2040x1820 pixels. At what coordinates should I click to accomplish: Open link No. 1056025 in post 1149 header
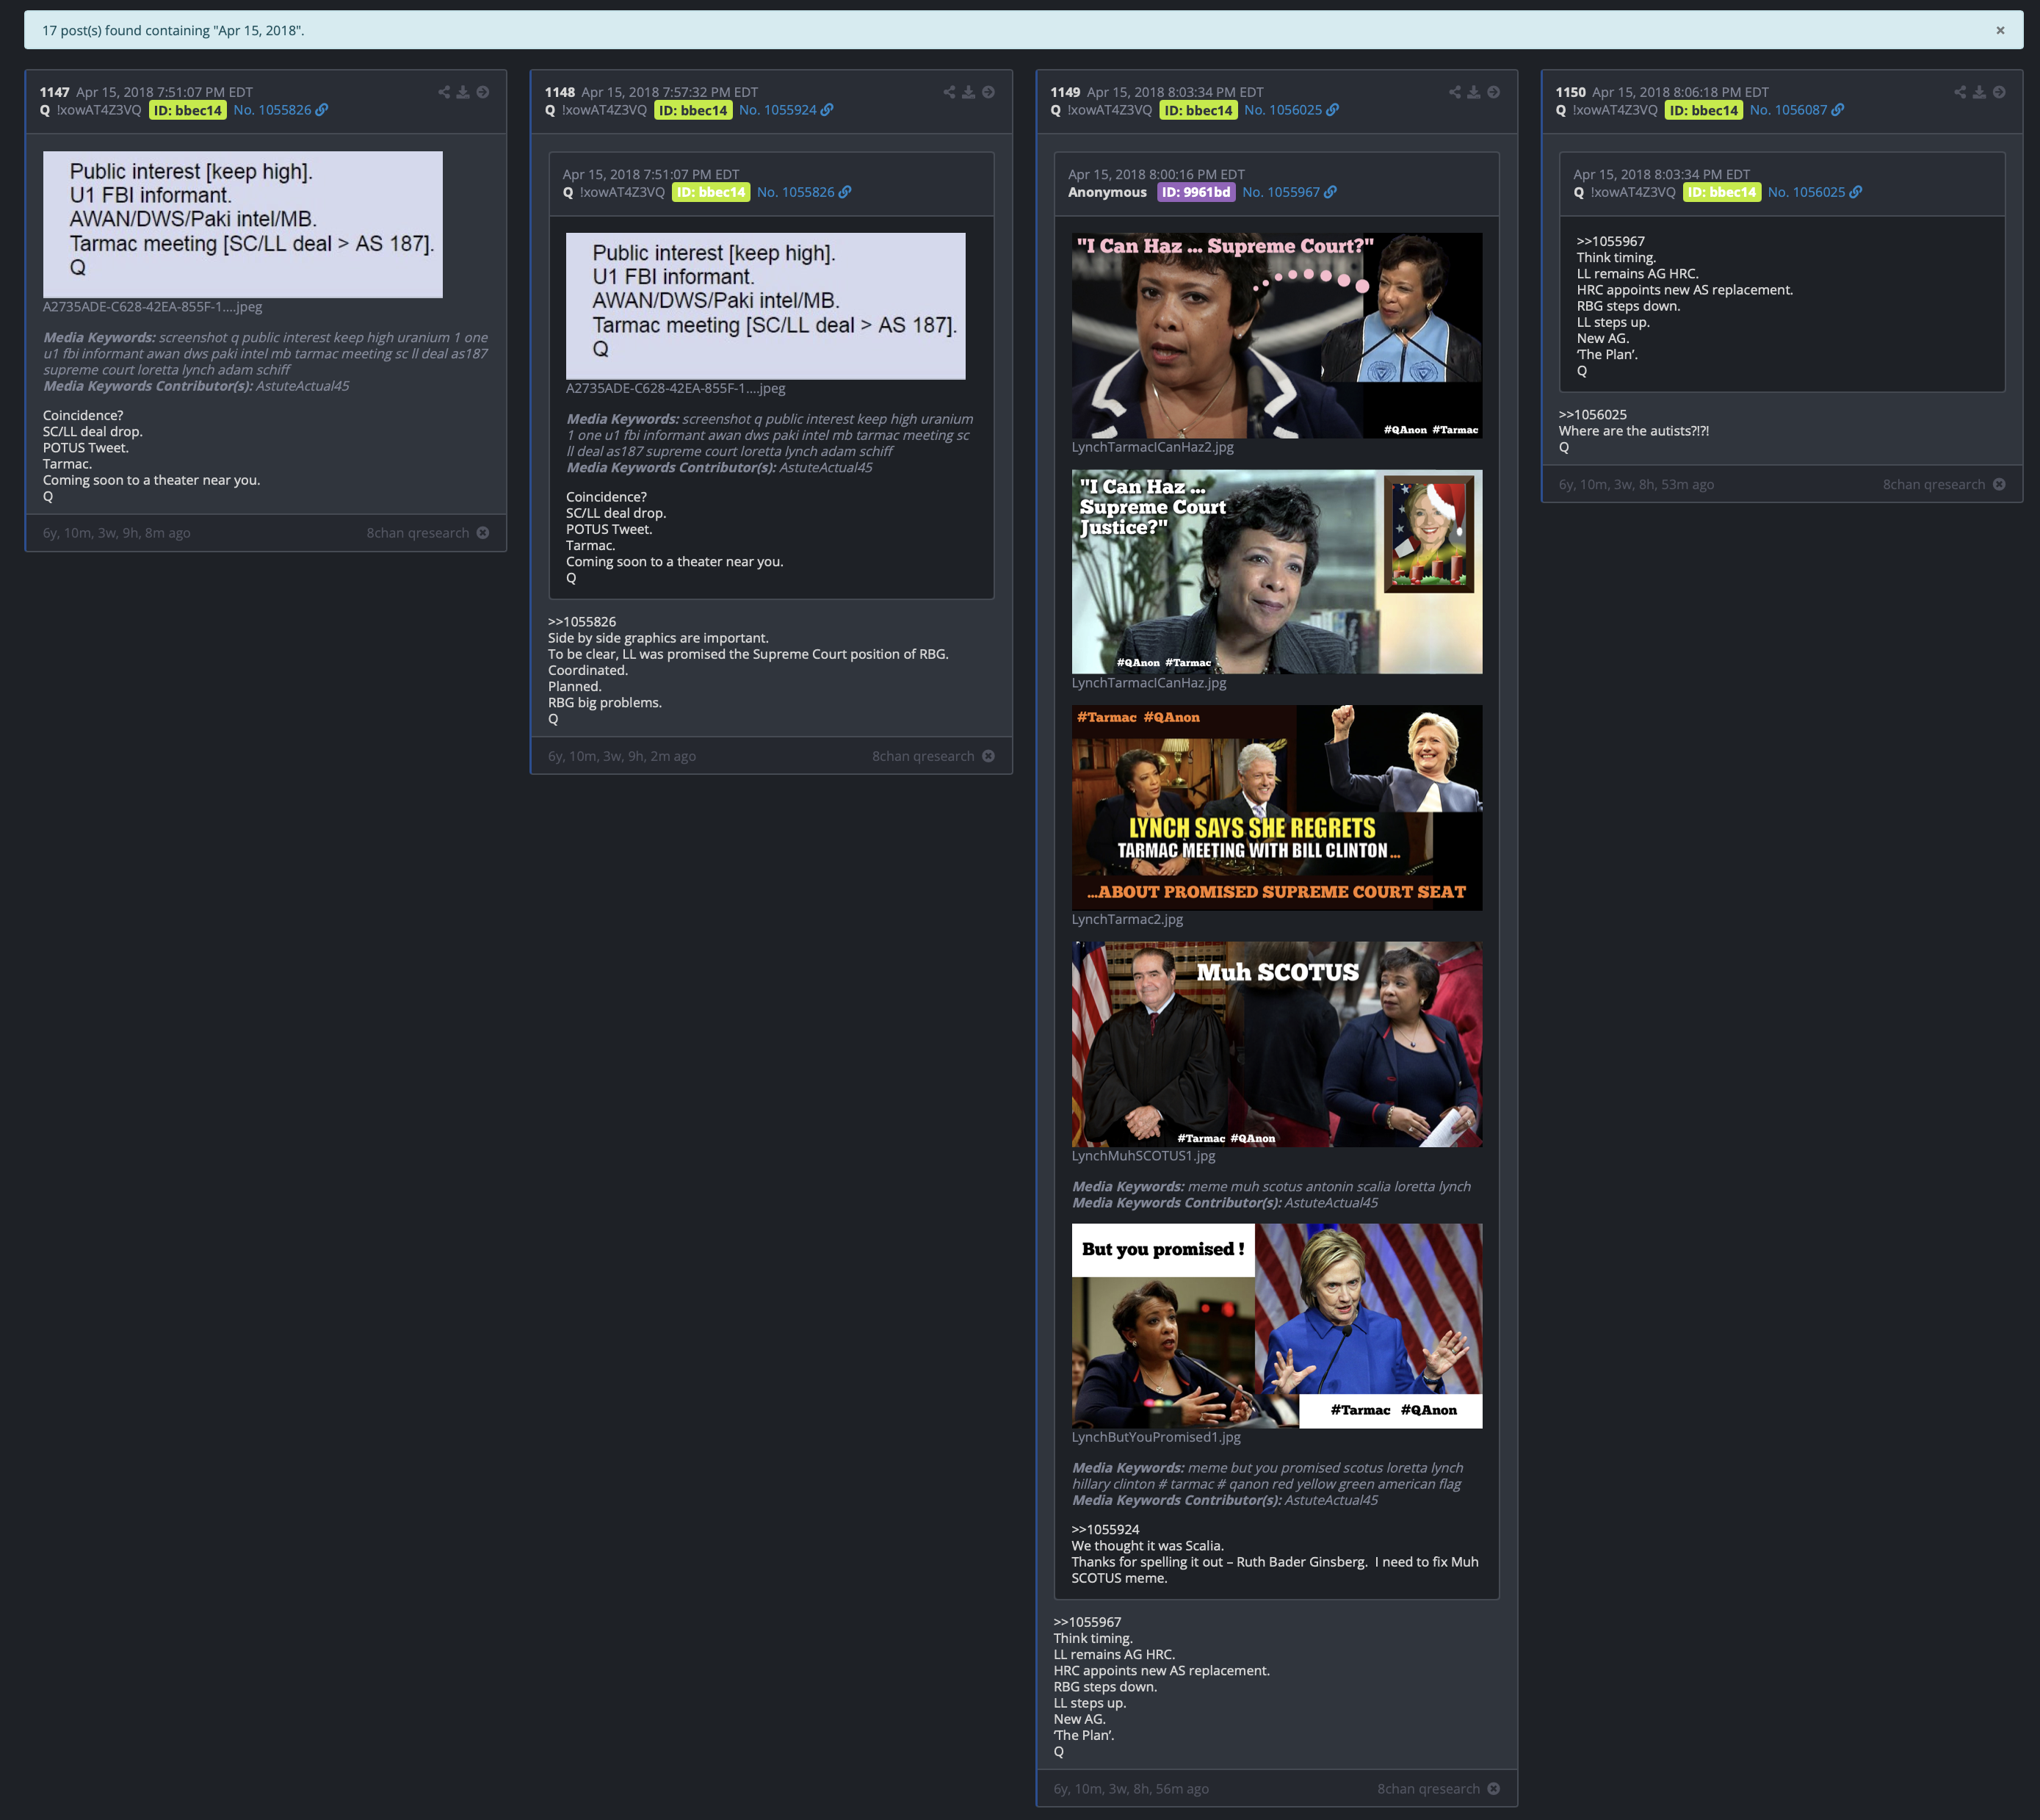(x=1283, y=110)
